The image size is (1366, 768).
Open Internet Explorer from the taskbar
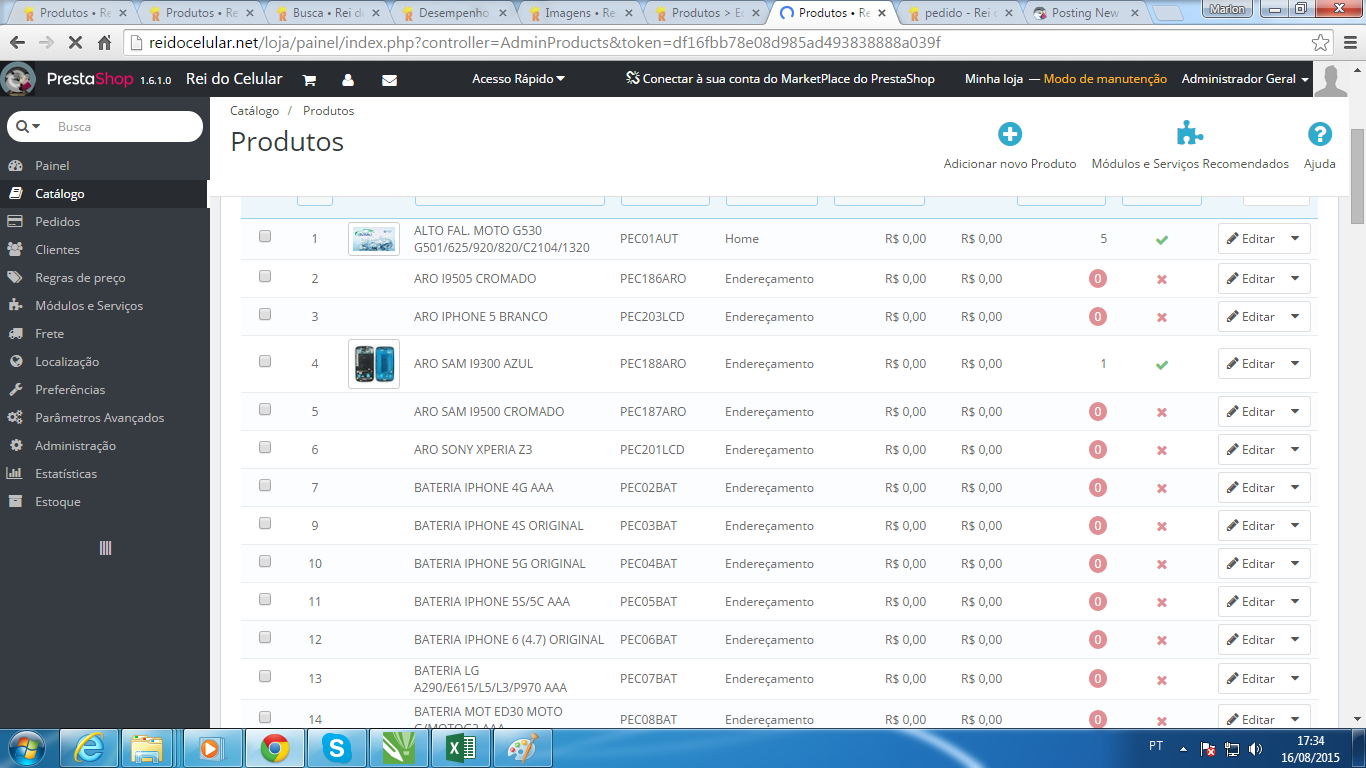(x=89, y=748)
